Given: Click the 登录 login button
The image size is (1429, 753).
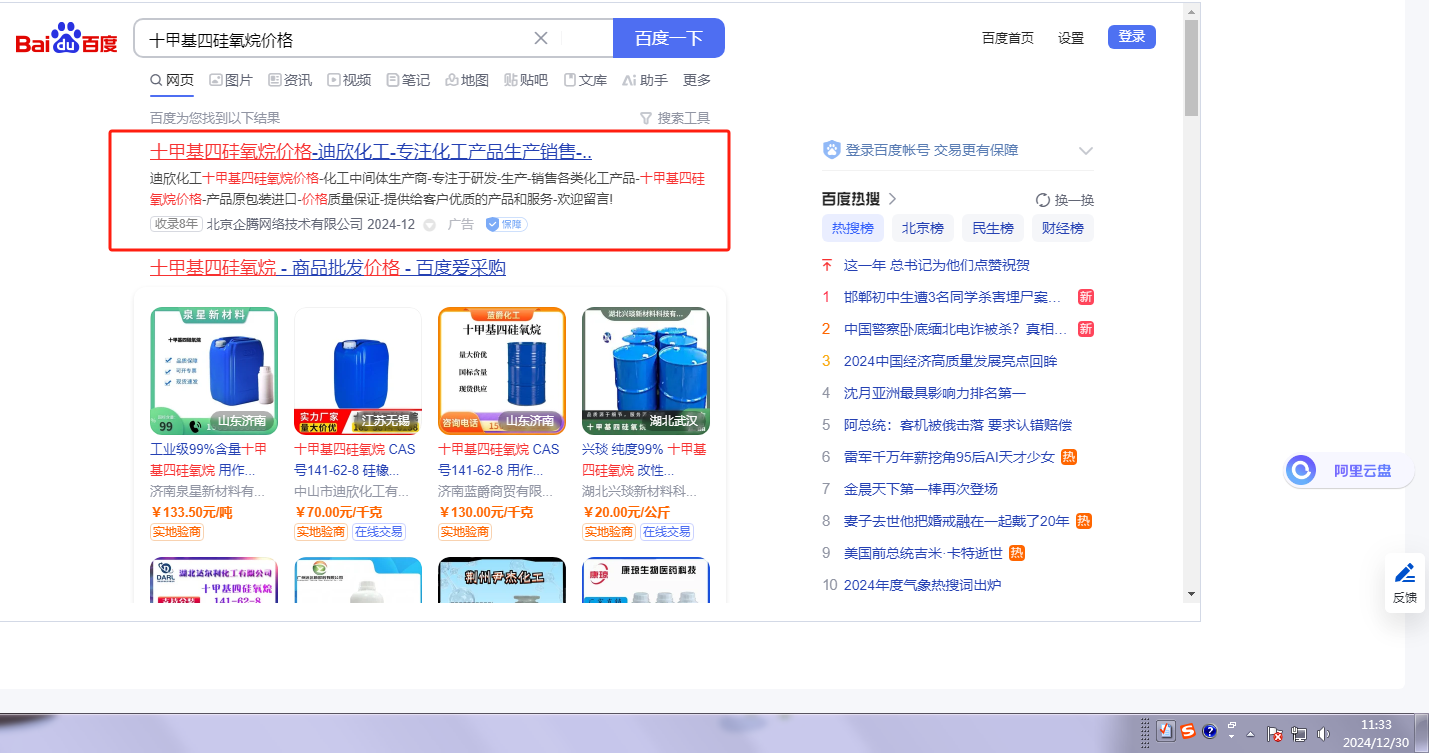Looking at the screenshot, I should tap(1131, 37).
